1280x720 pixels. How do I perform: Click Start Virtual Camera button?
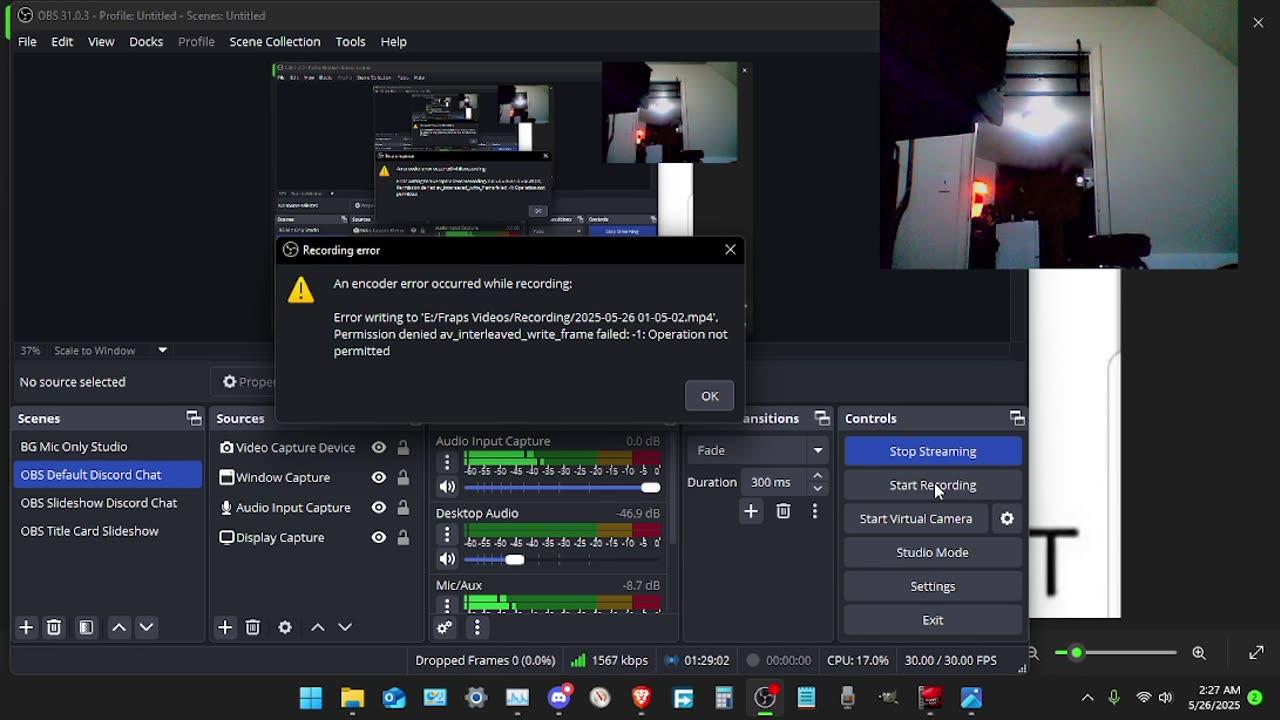916,518
